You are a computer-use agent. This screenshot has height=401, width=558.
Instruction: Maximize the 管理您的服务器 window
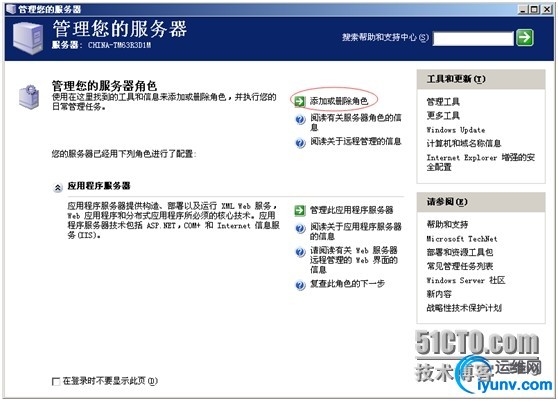point(534,9)
